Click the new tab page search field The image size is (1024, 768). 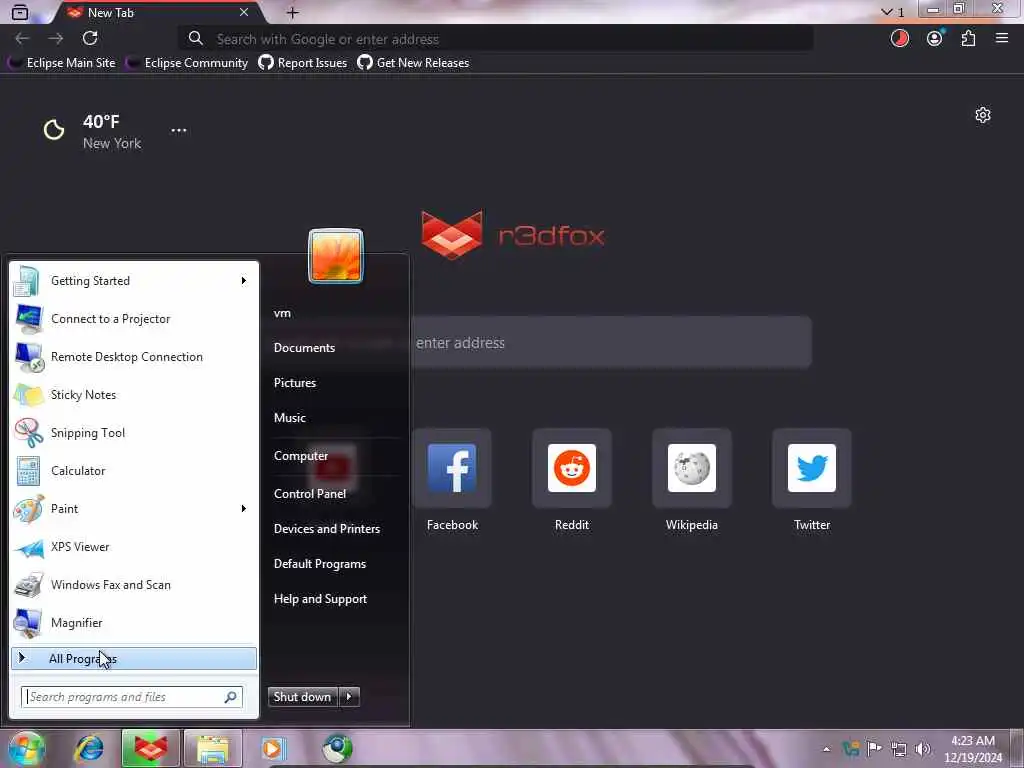click(611, 342)
